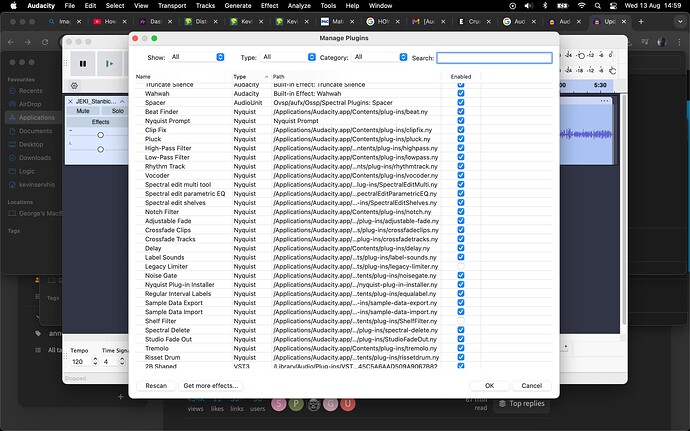
Task: Click the Play button in Audacity toolbar
Action: tap(109, 64)
